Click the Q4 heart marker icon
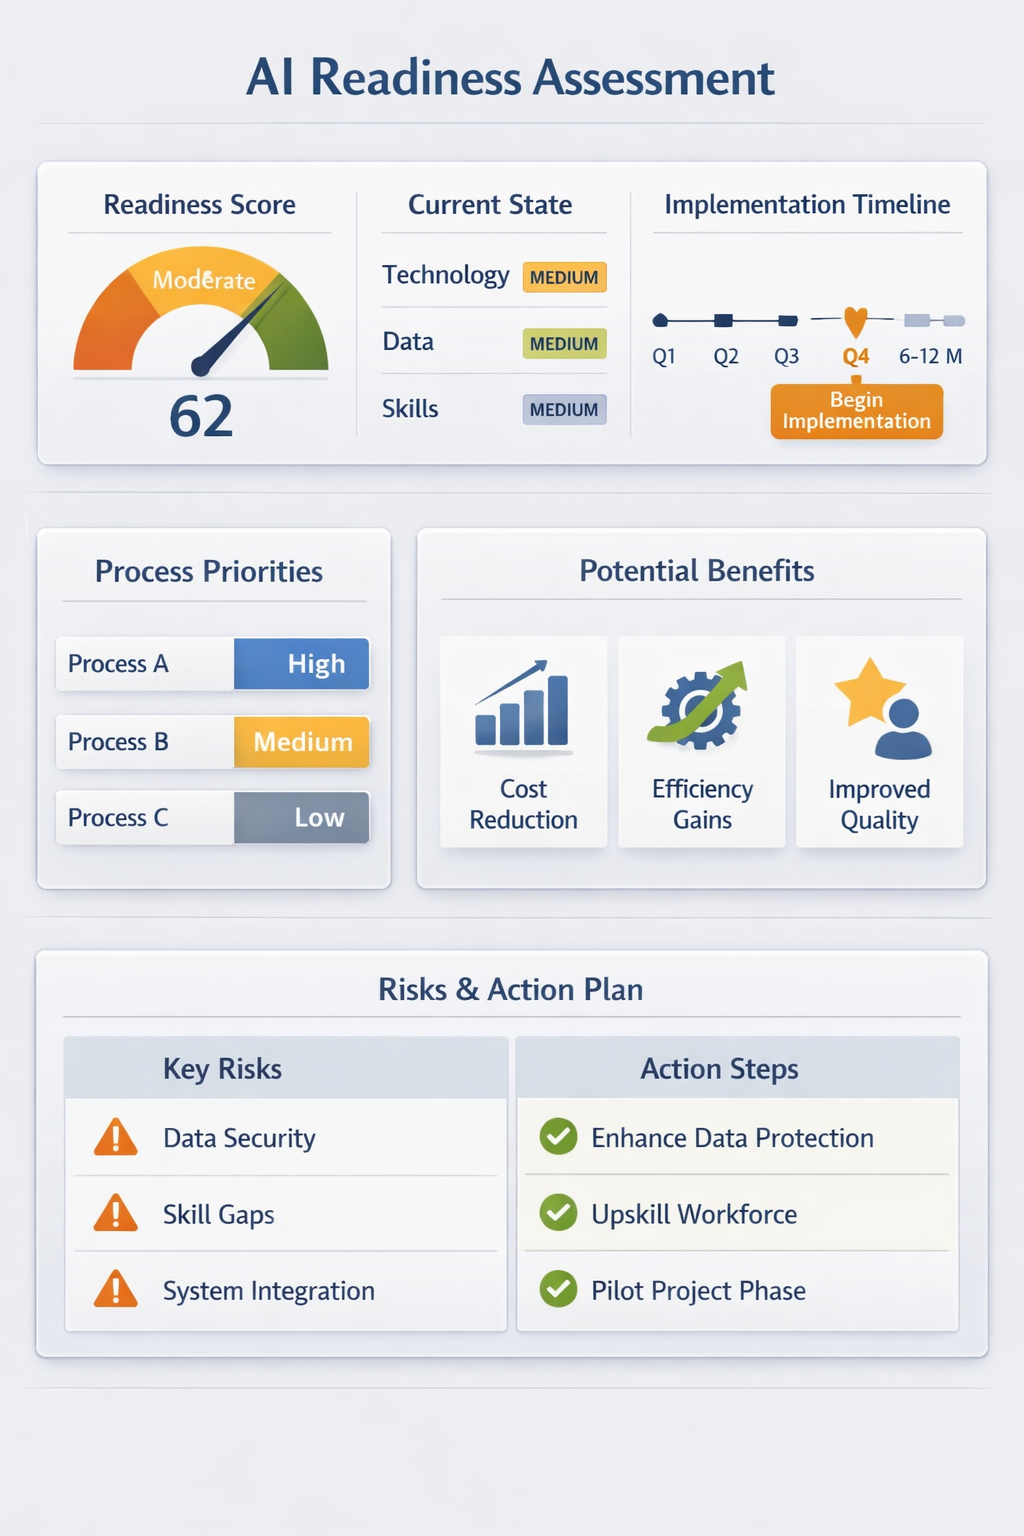 point(855,321)
